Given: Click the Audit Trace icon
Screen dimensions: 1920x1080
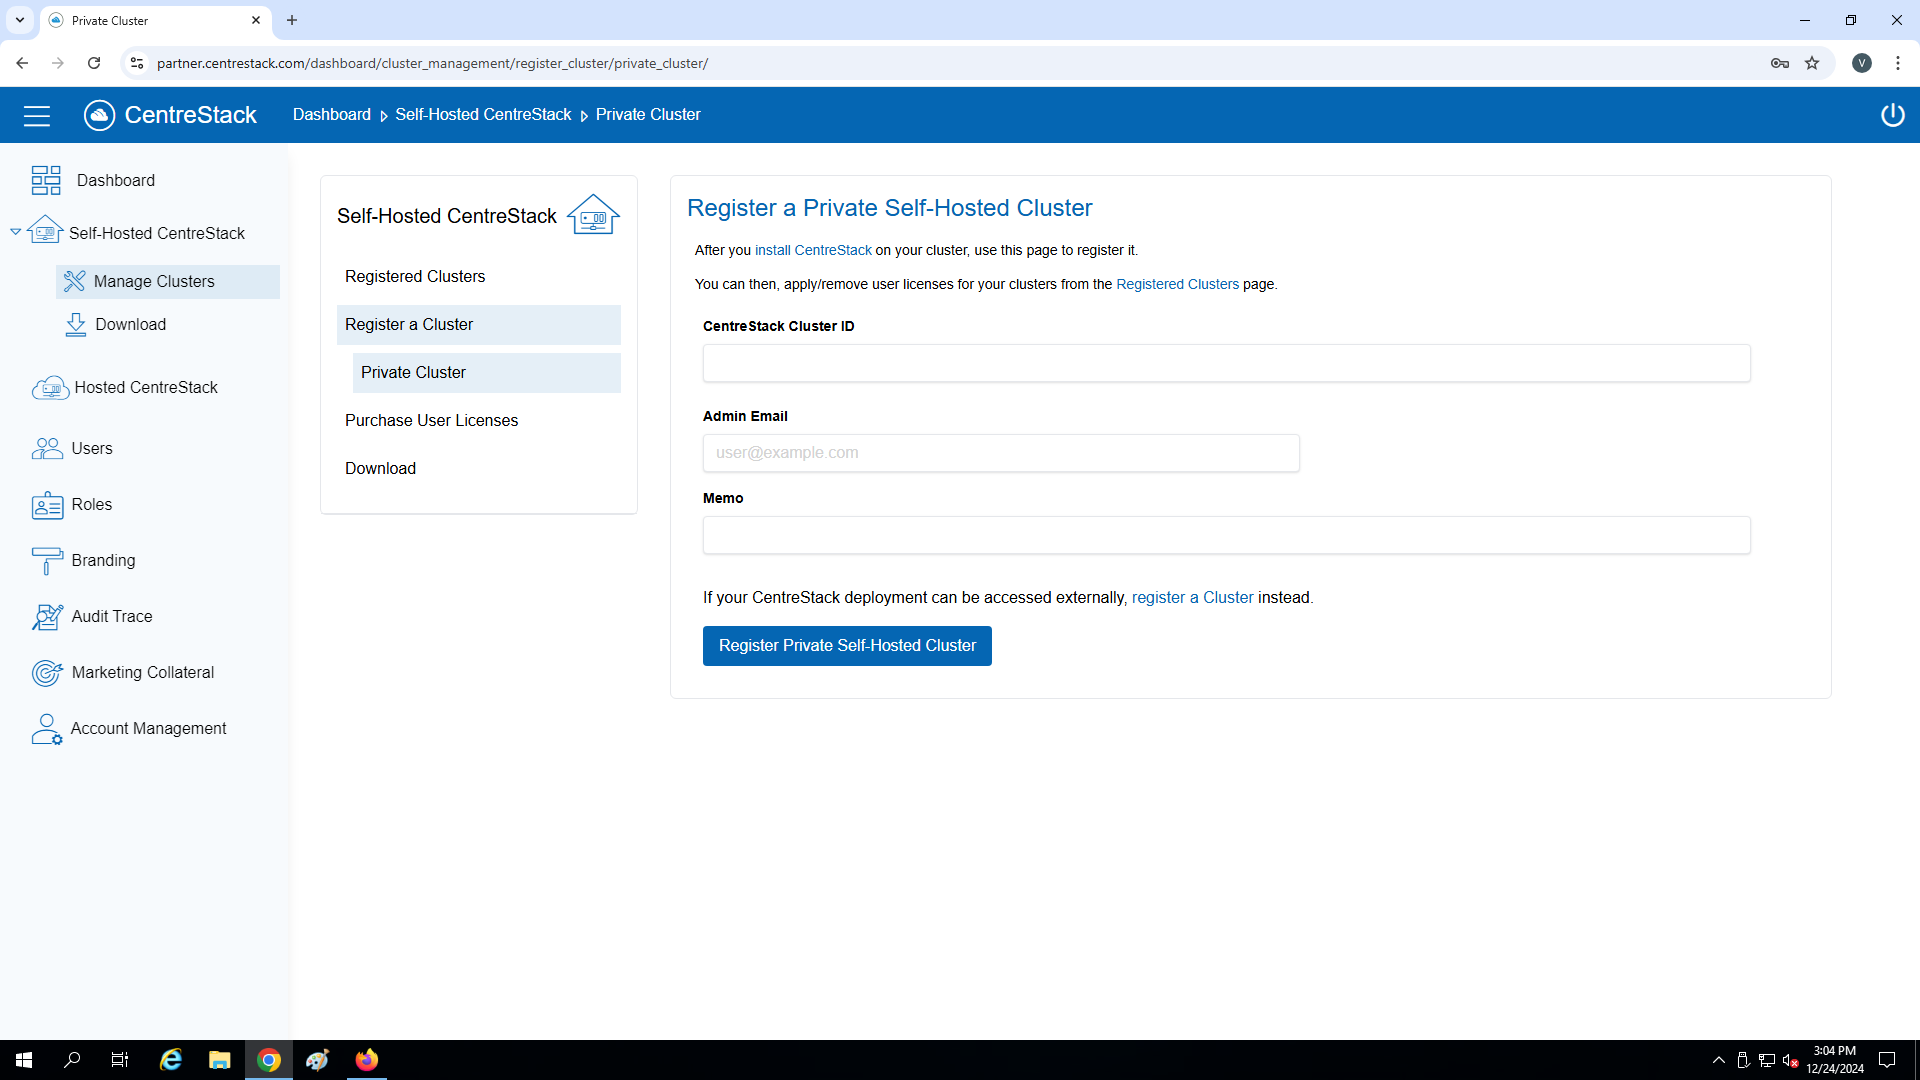Looking at the screenshot, I should click(47, 617).
